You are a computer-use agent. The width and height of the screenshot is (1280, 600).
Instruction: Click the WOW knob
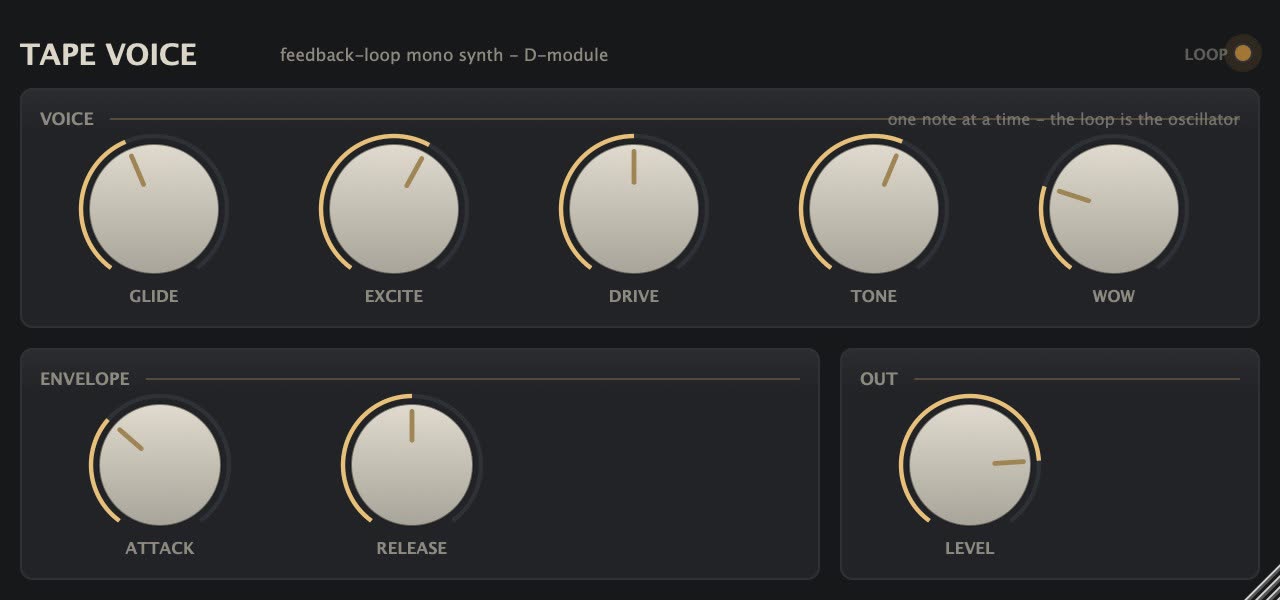coord(1114,209)
